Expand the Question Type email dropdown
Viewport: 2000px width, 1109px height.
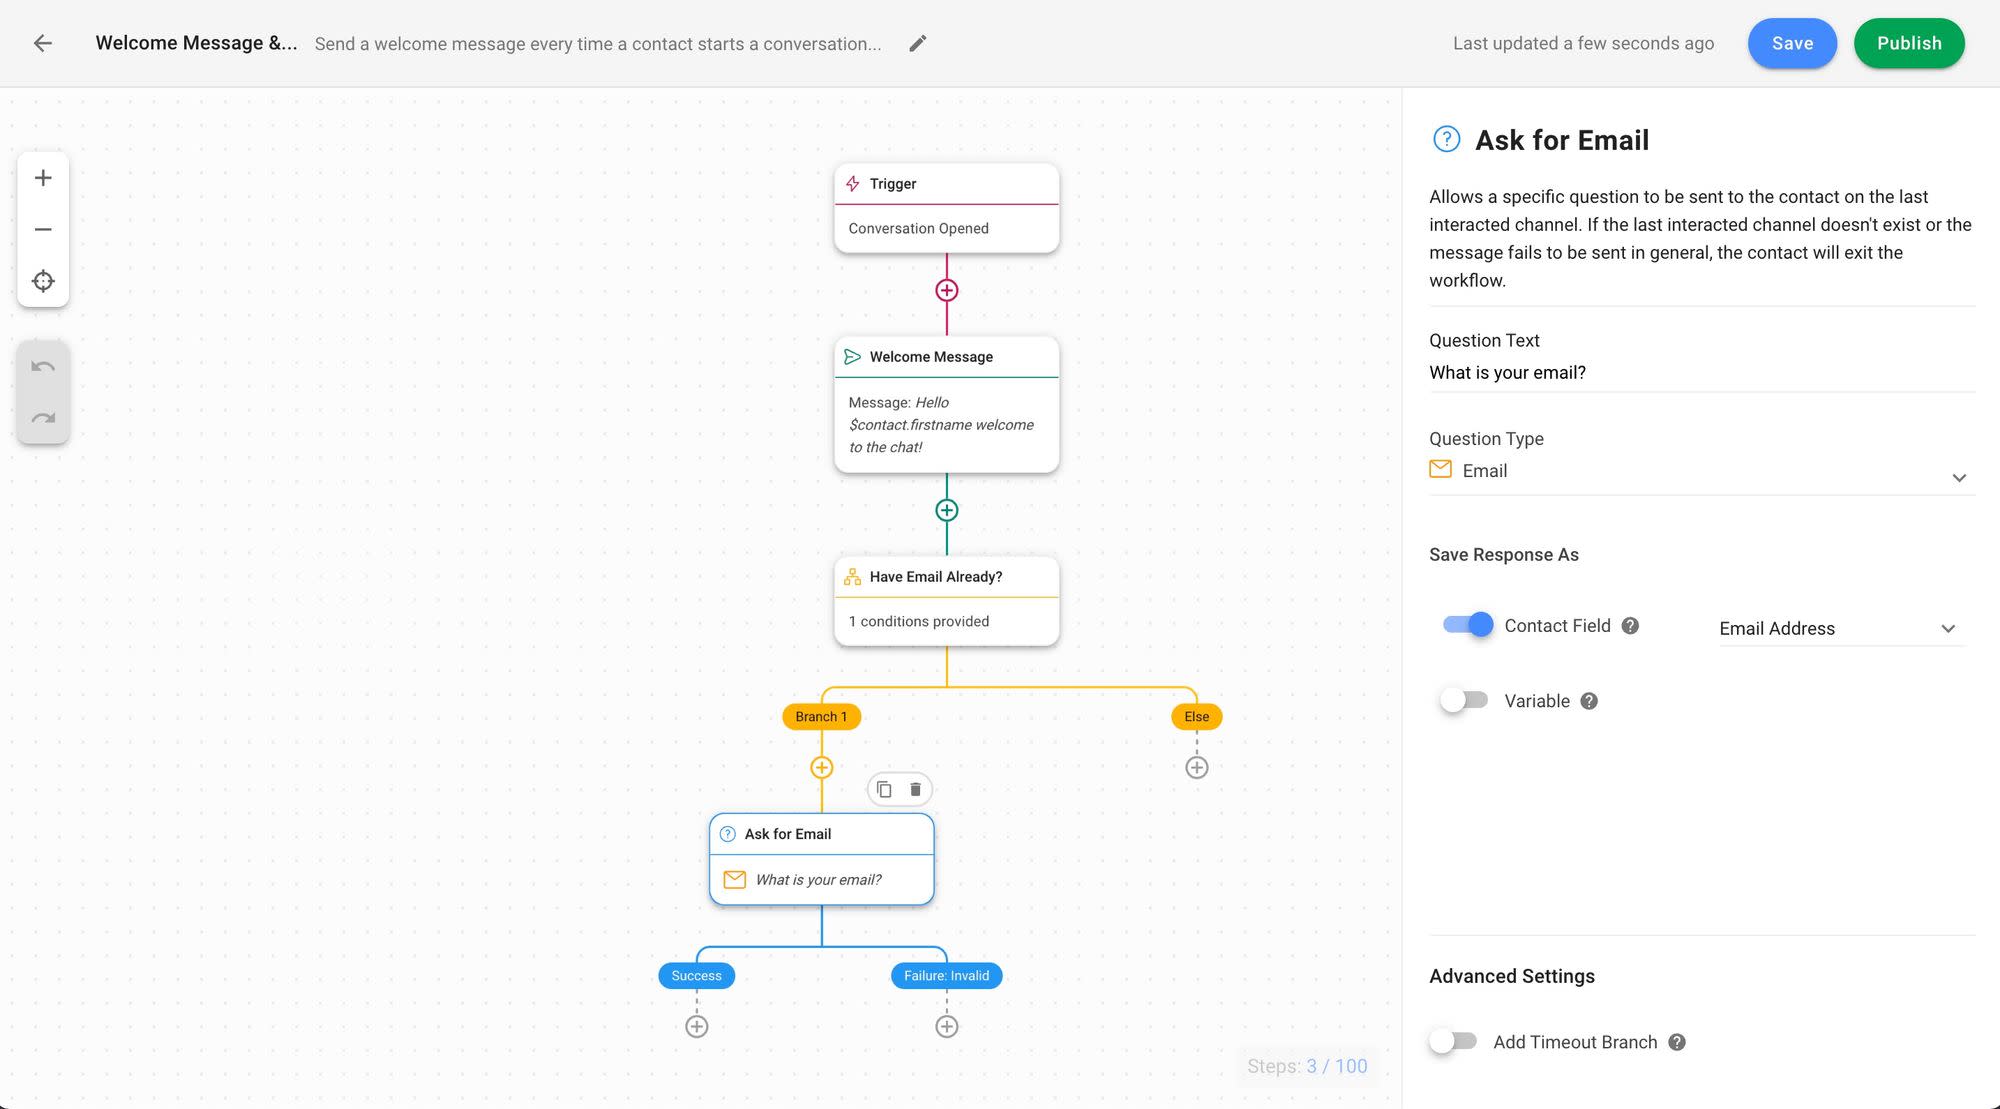coord(1959,474)
